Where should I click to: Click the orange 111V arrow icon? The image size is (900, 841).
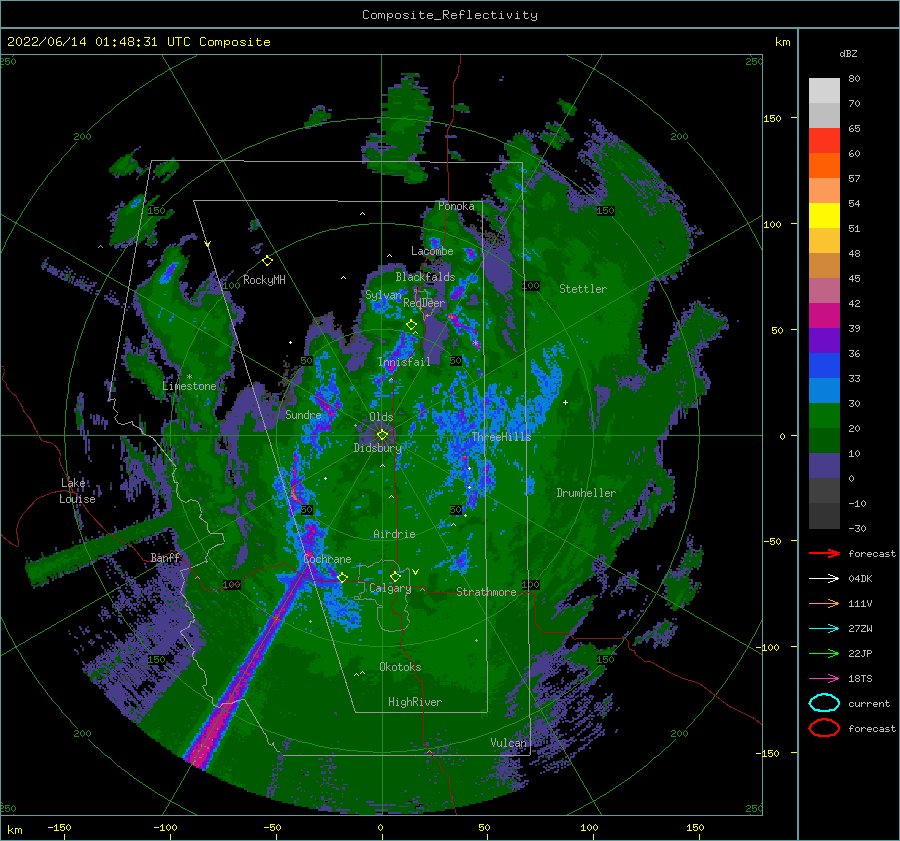point(824,603)
